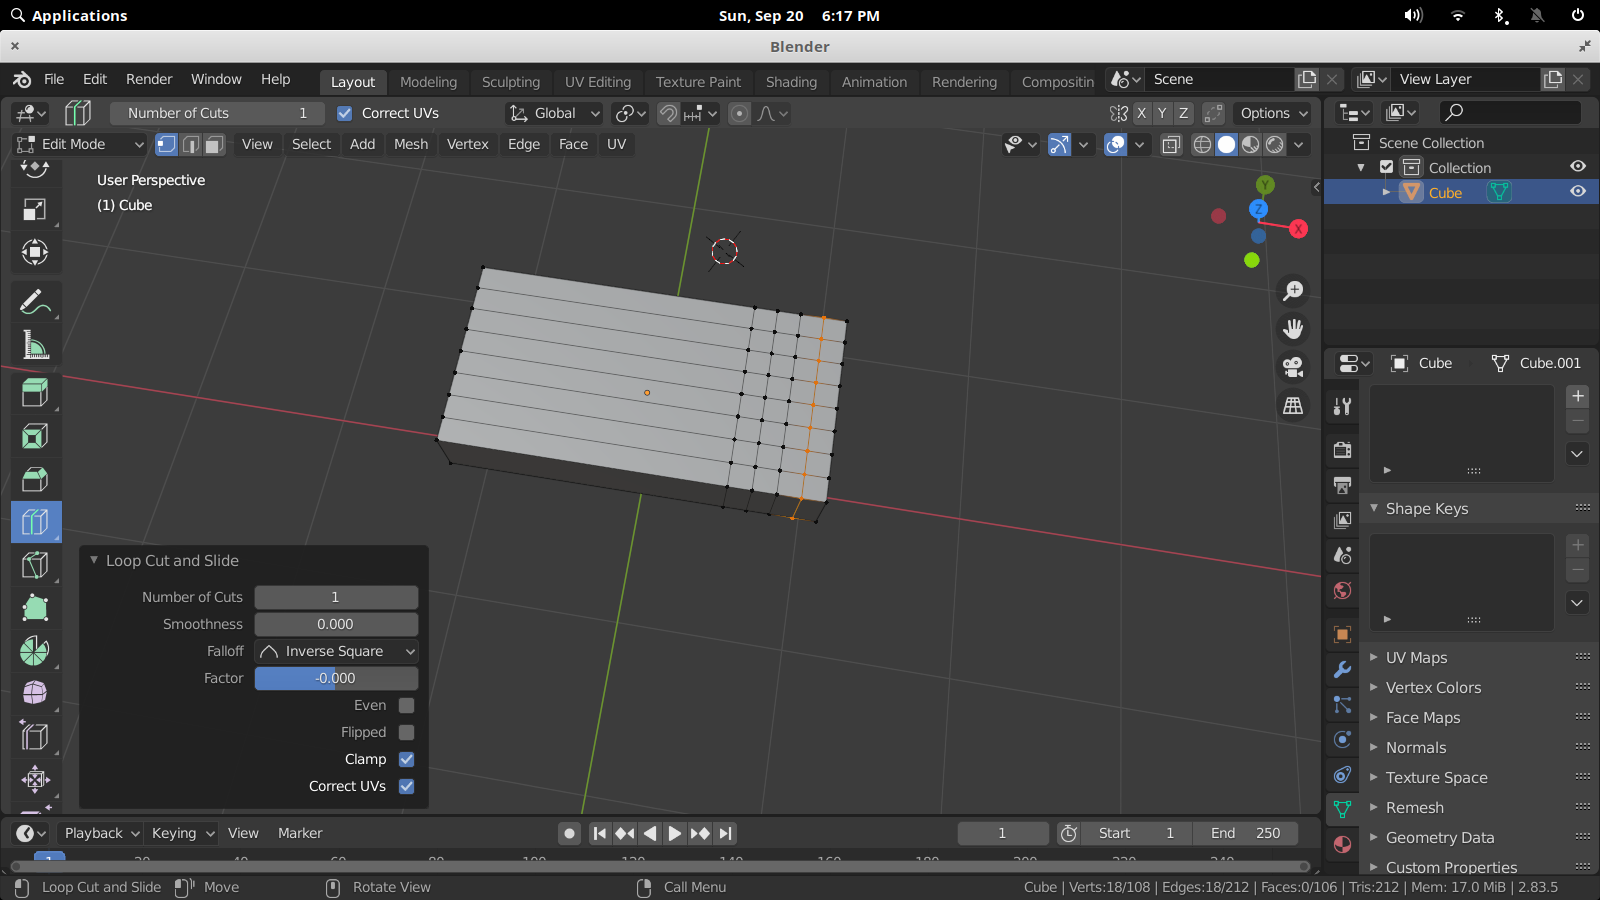Open the Vertex menu
1600x900 pixels.
(x=467, y=144)
